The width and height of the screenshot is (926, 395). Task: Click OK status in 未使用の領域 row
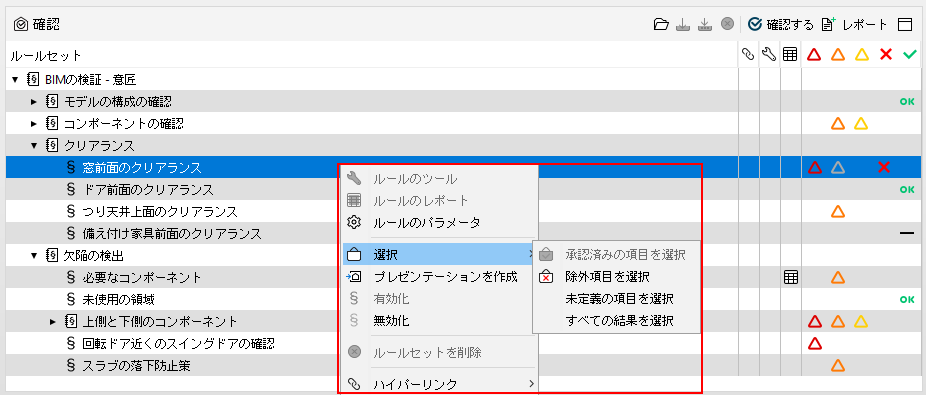[x=907, y=299]
